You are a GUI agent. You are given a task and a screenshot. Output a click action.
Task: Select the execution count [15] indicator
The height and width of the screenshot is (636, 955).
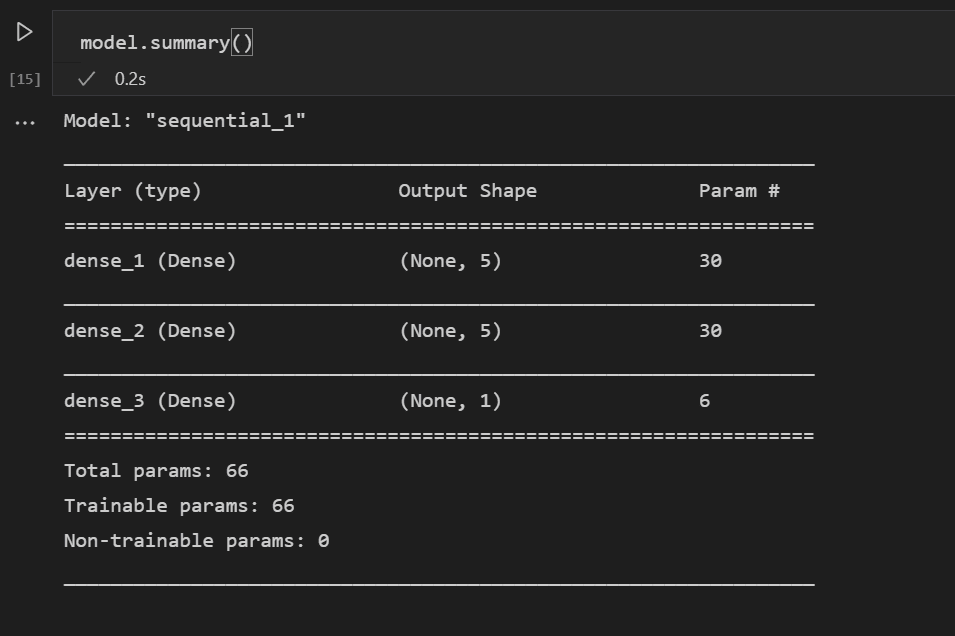[x=22, y=78]
